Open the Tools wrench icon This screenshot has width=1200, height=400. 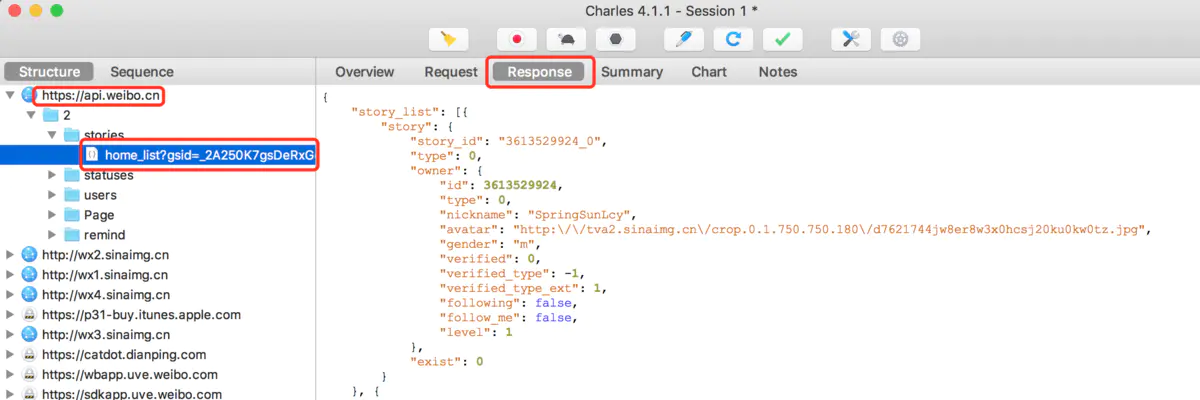point(851,39)
